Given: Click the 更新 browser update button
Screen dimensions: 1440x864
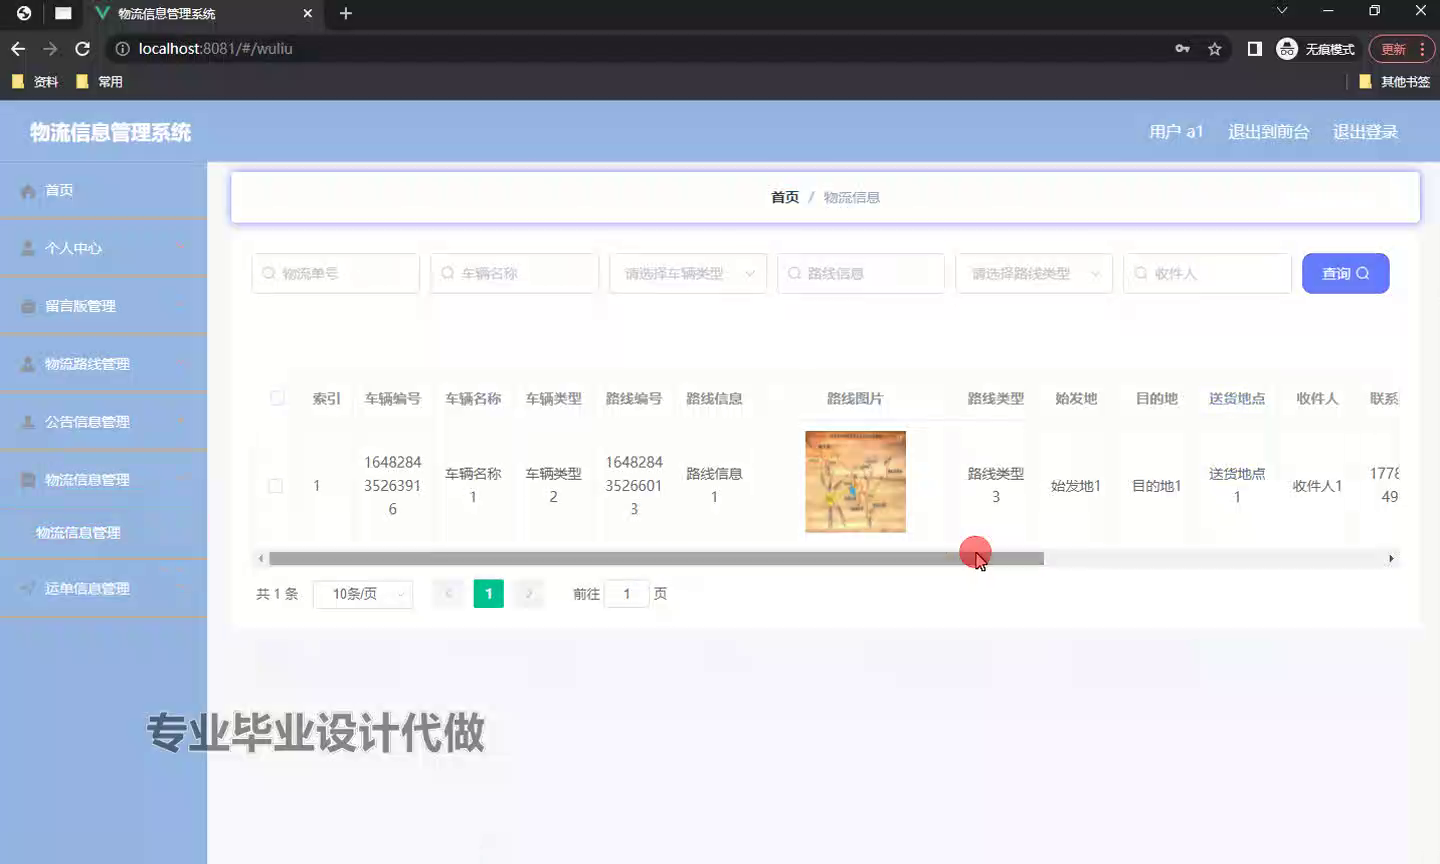Looking at the screenshot, I should [x=1401, y=49].
